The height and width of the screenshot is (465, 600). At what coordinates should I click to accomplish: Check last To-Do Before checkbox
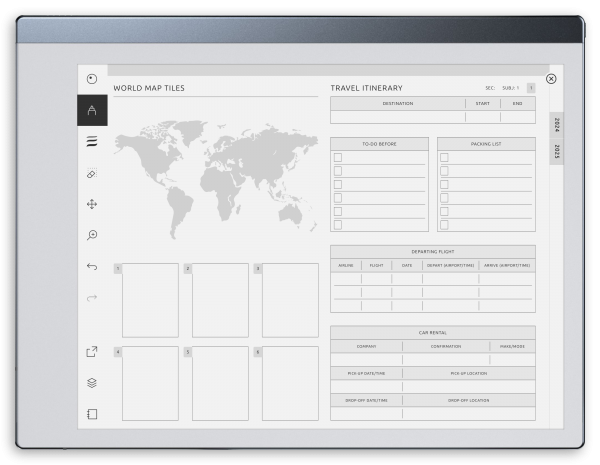338,225
